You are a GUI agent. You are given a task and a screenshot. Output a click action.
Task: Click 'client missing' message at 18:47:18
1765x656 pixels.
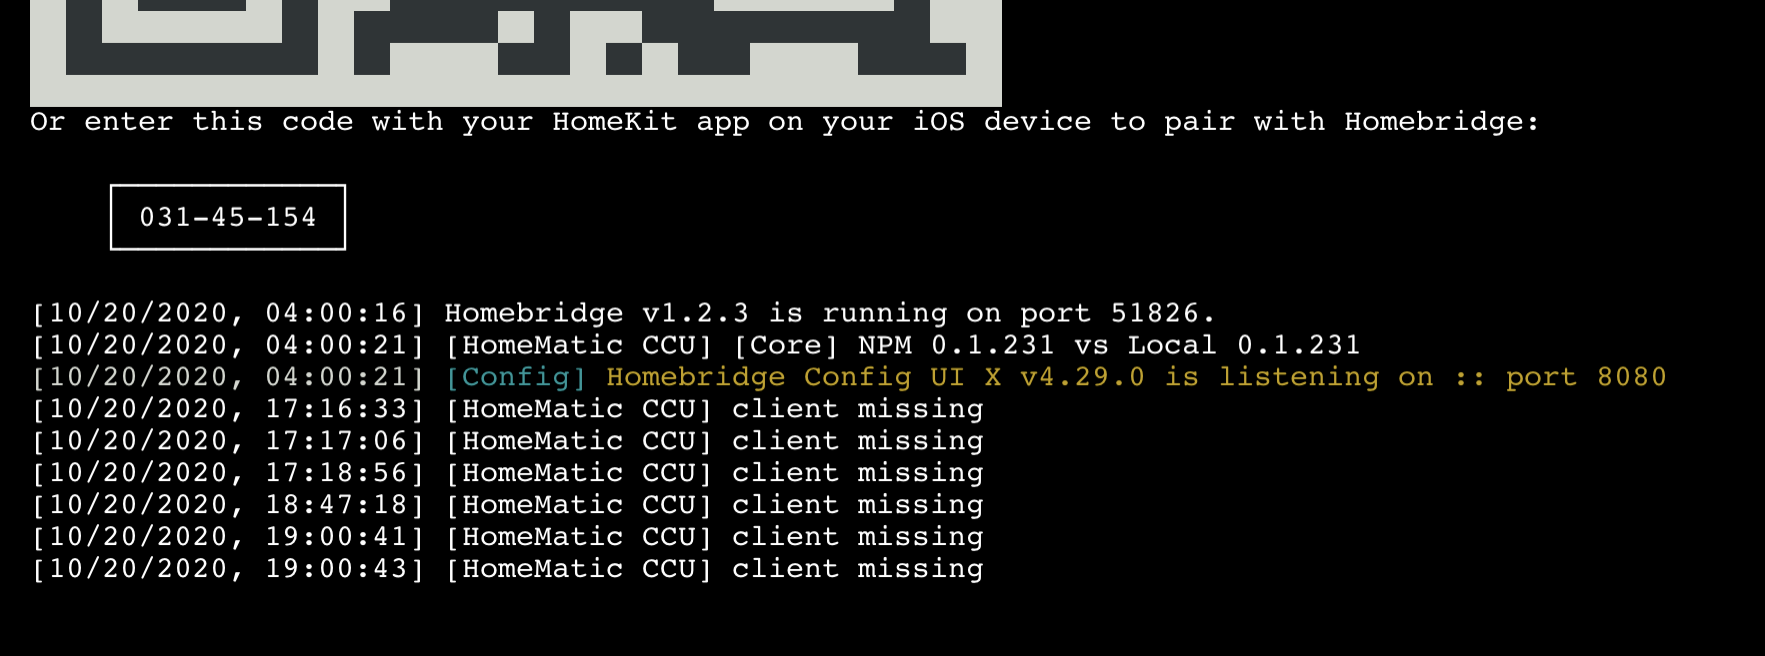point(857,505)
